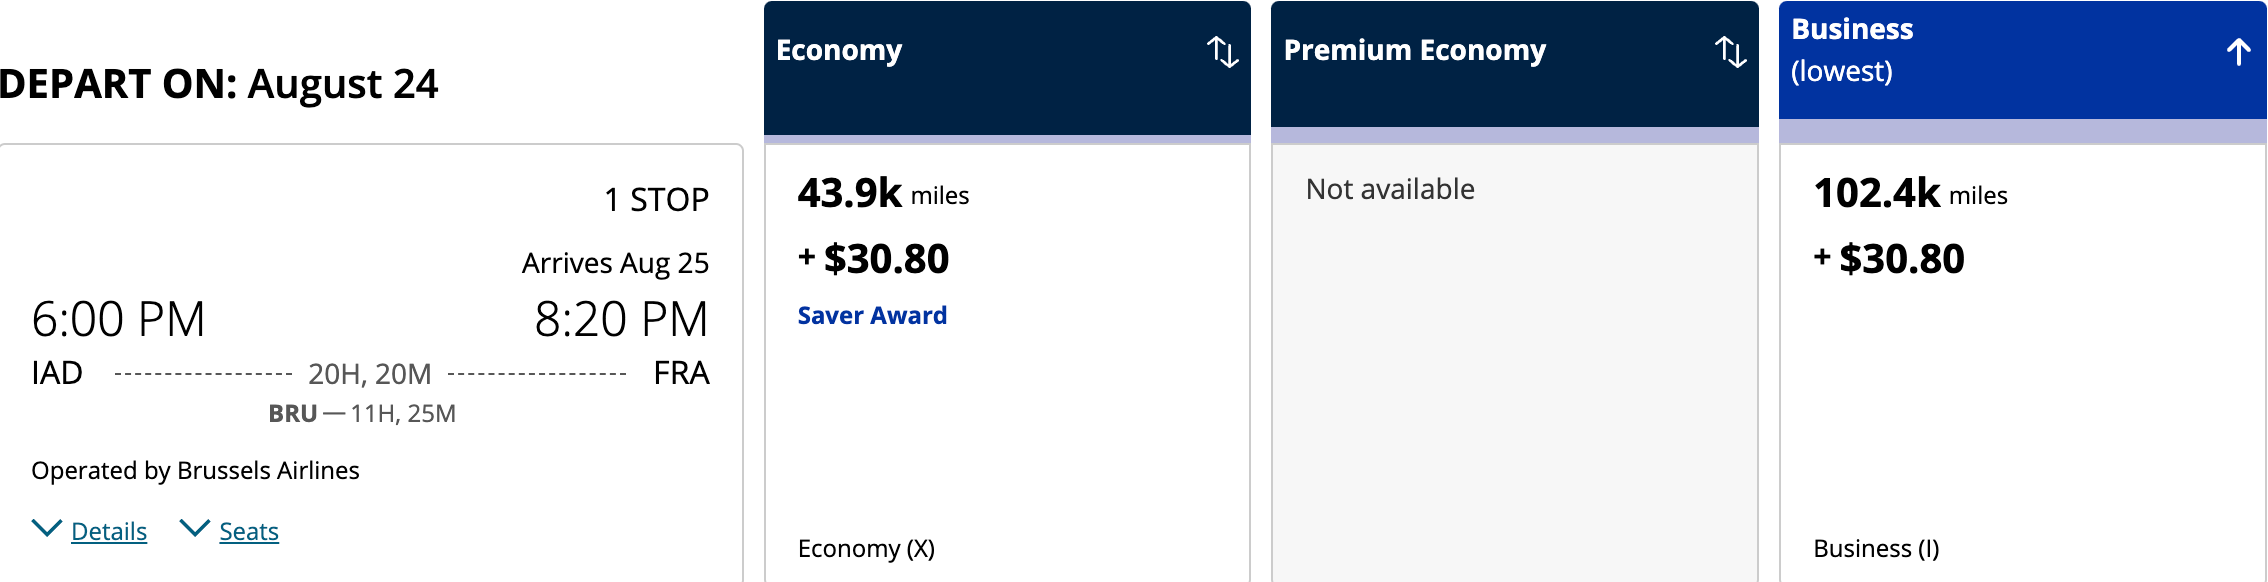2268x582 pixels.
Task: Click the up arrow in Business header
Action: pyautogui.click(x=2238, y=51)
